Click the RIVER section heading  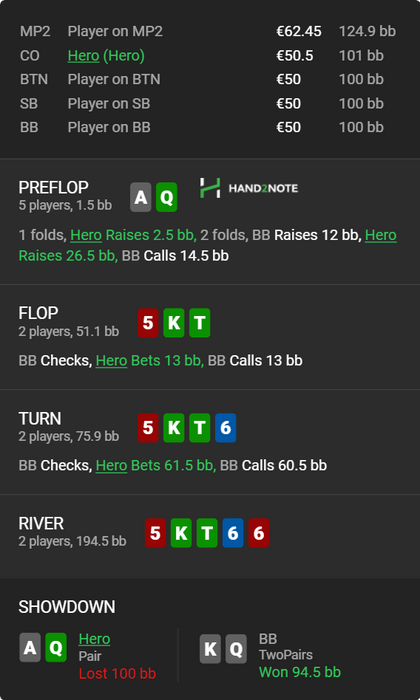pos(41,523)
